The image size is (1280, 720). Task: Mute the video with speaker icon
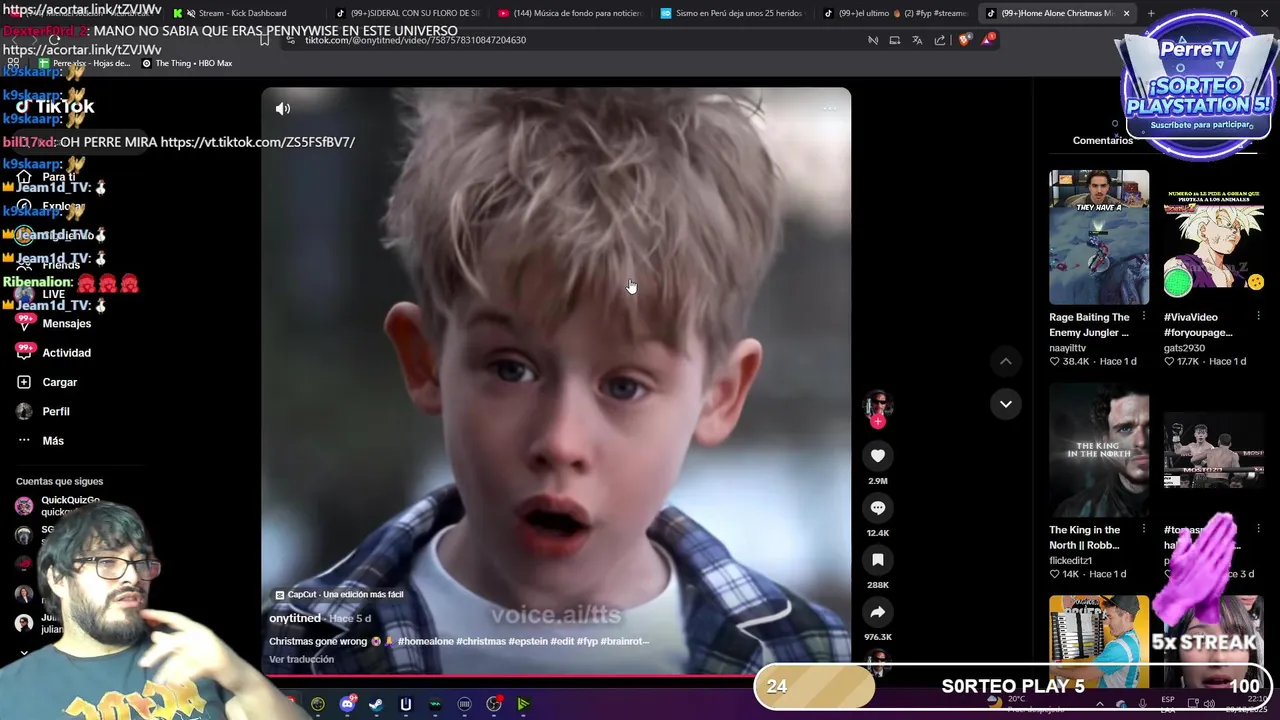283,108
